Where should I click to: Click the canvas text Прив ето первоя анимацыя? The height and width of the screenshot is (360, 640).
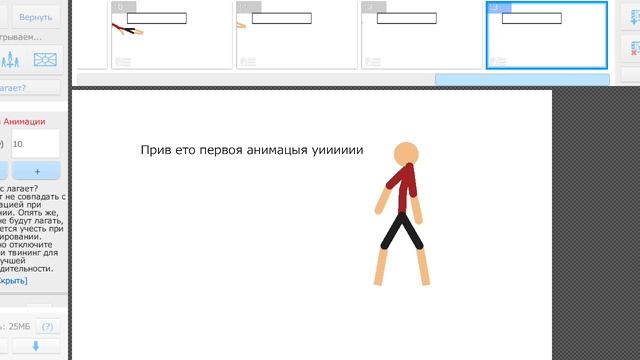coord(224,150)
